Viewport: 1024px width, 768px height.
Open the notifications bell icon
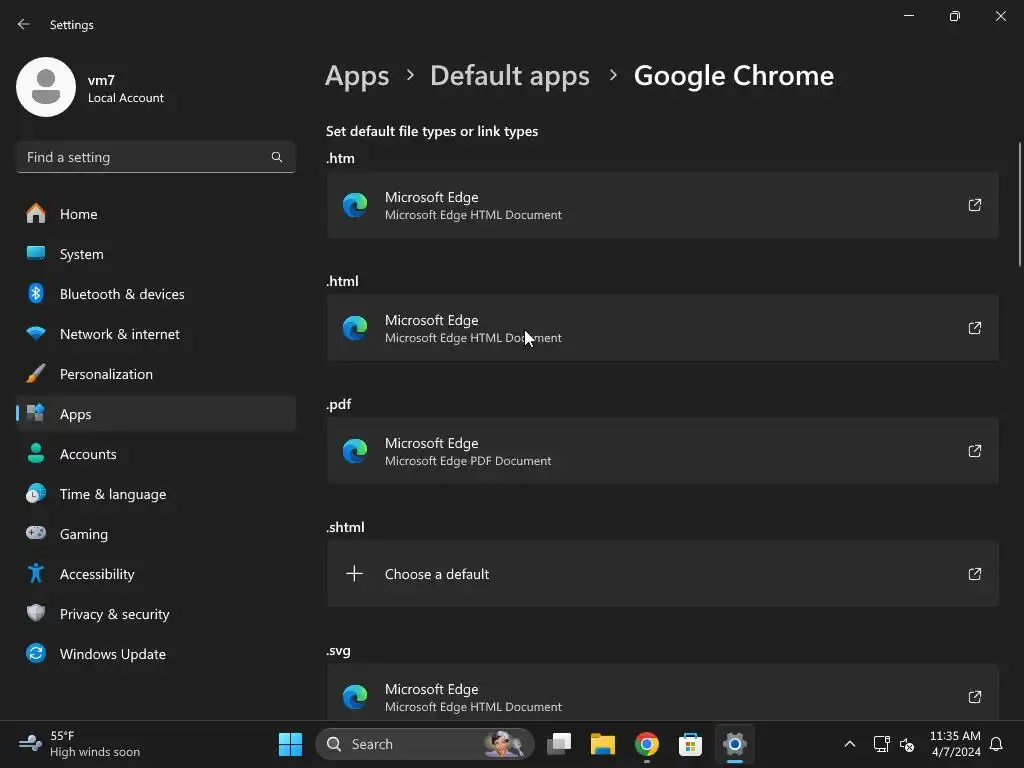click(997, 744)
